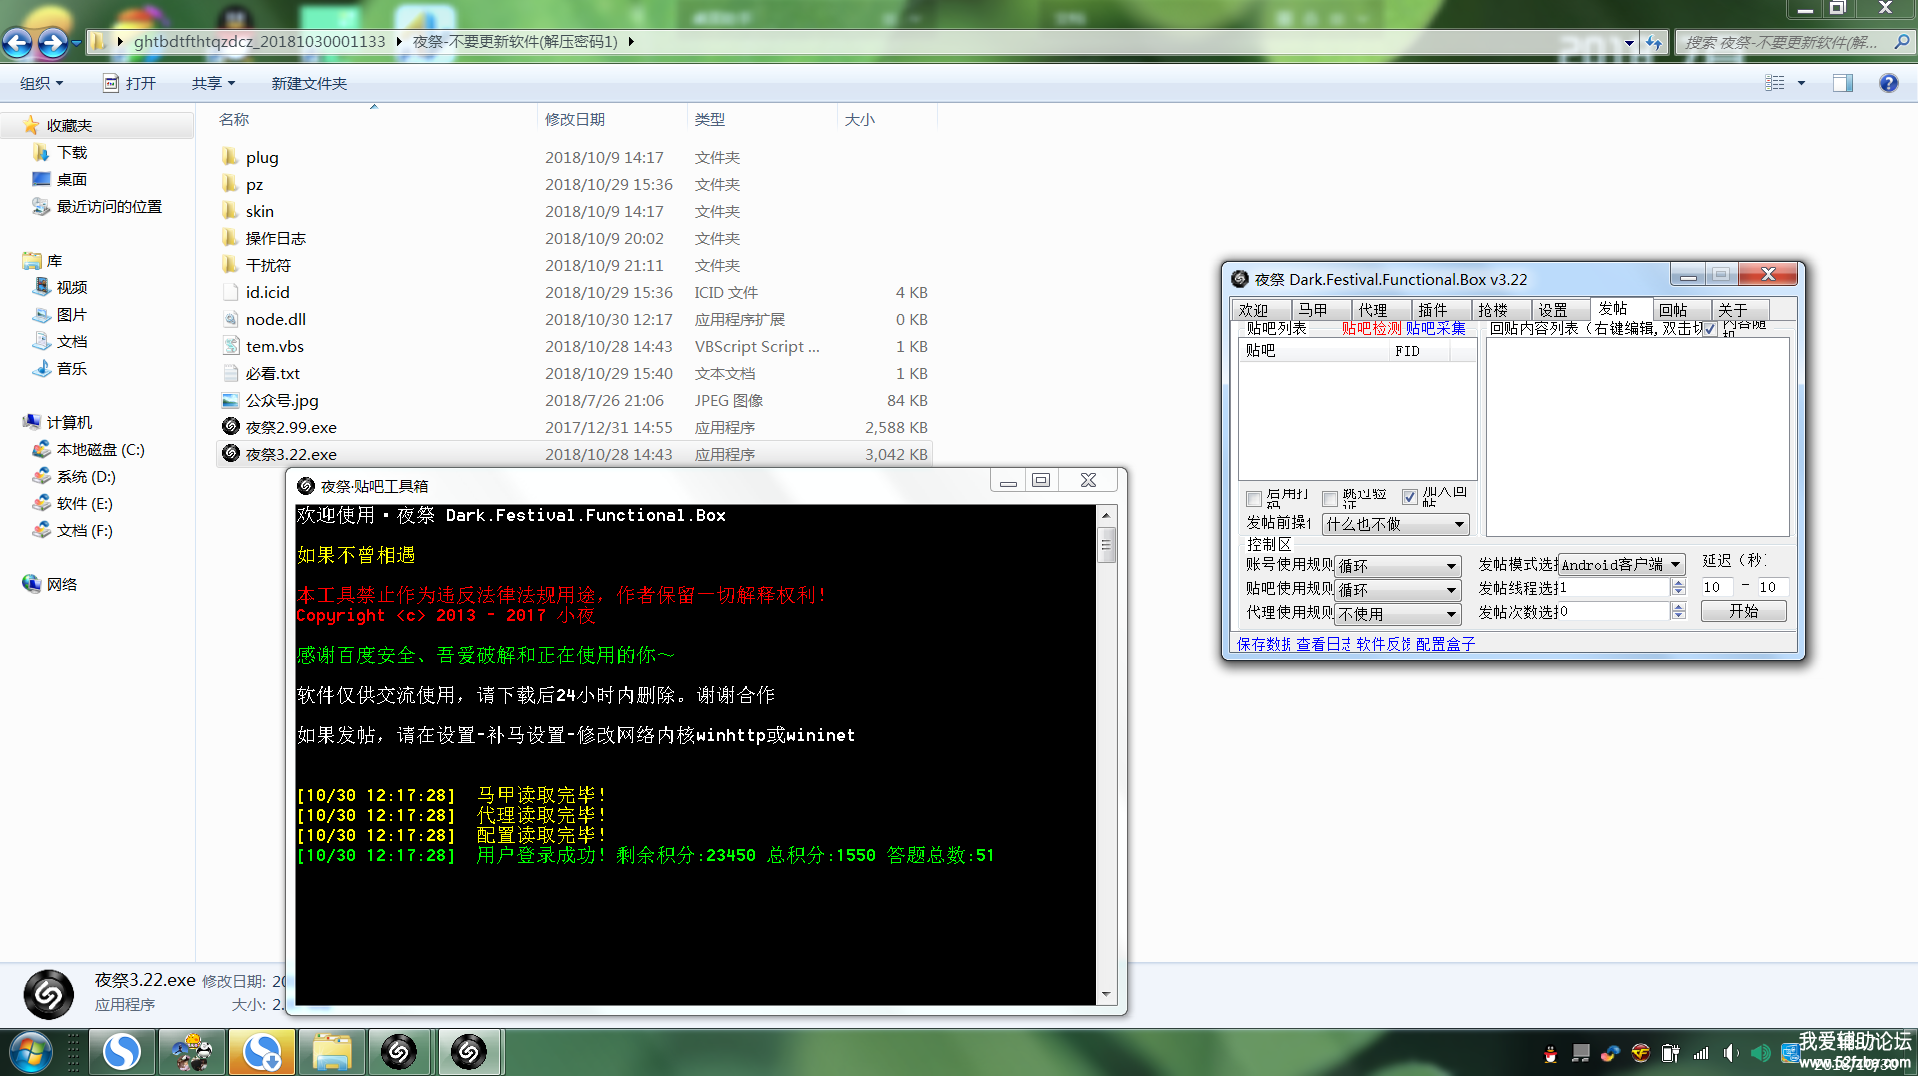The height and width of the screenshot is (1076, 1918).
Task: Click the 查看日志 link
Action: click(1324, 644)
